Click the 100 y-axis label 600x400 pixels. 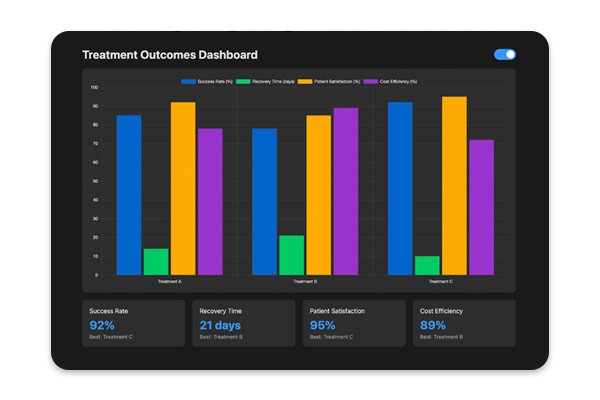click(x=94, y=87)
